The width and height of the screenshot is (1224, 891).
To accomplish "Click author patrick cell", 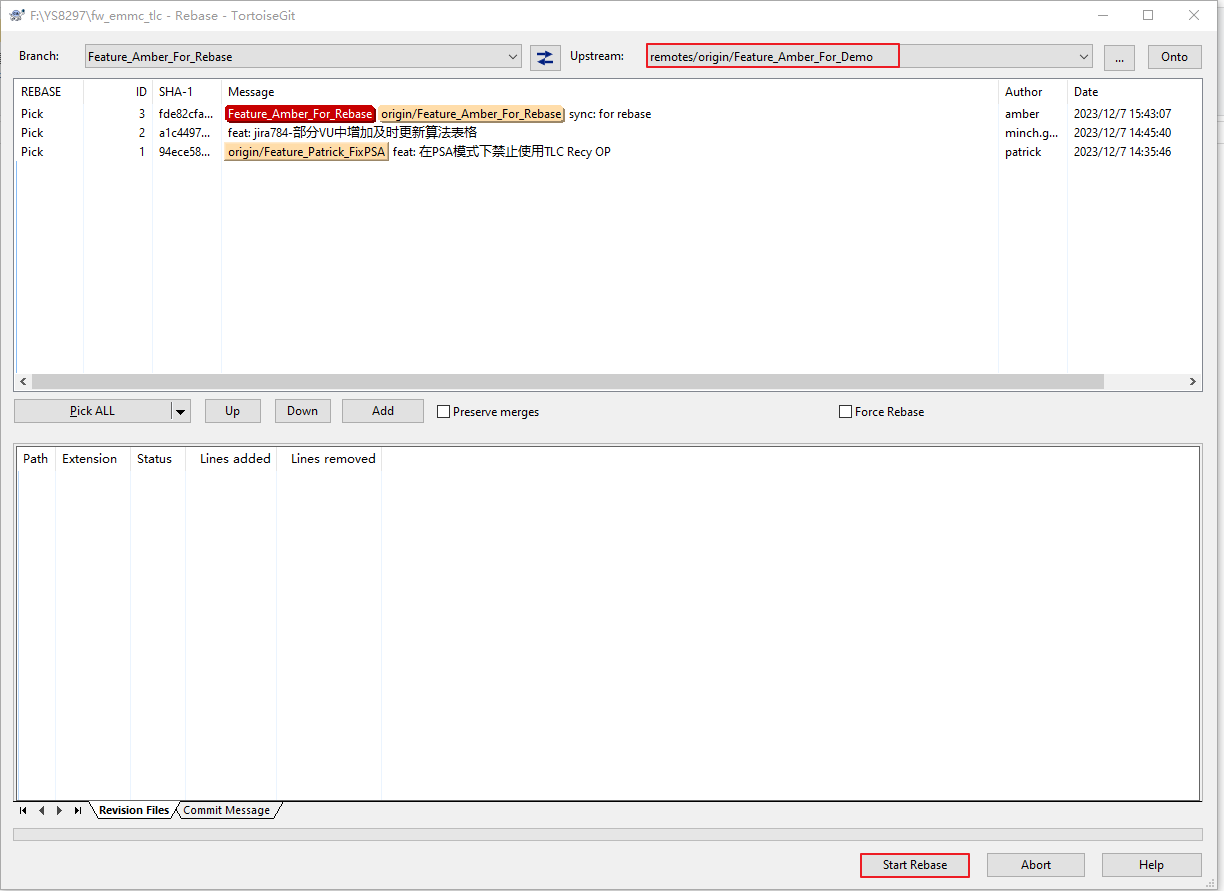I will [x=1023, y=152].
